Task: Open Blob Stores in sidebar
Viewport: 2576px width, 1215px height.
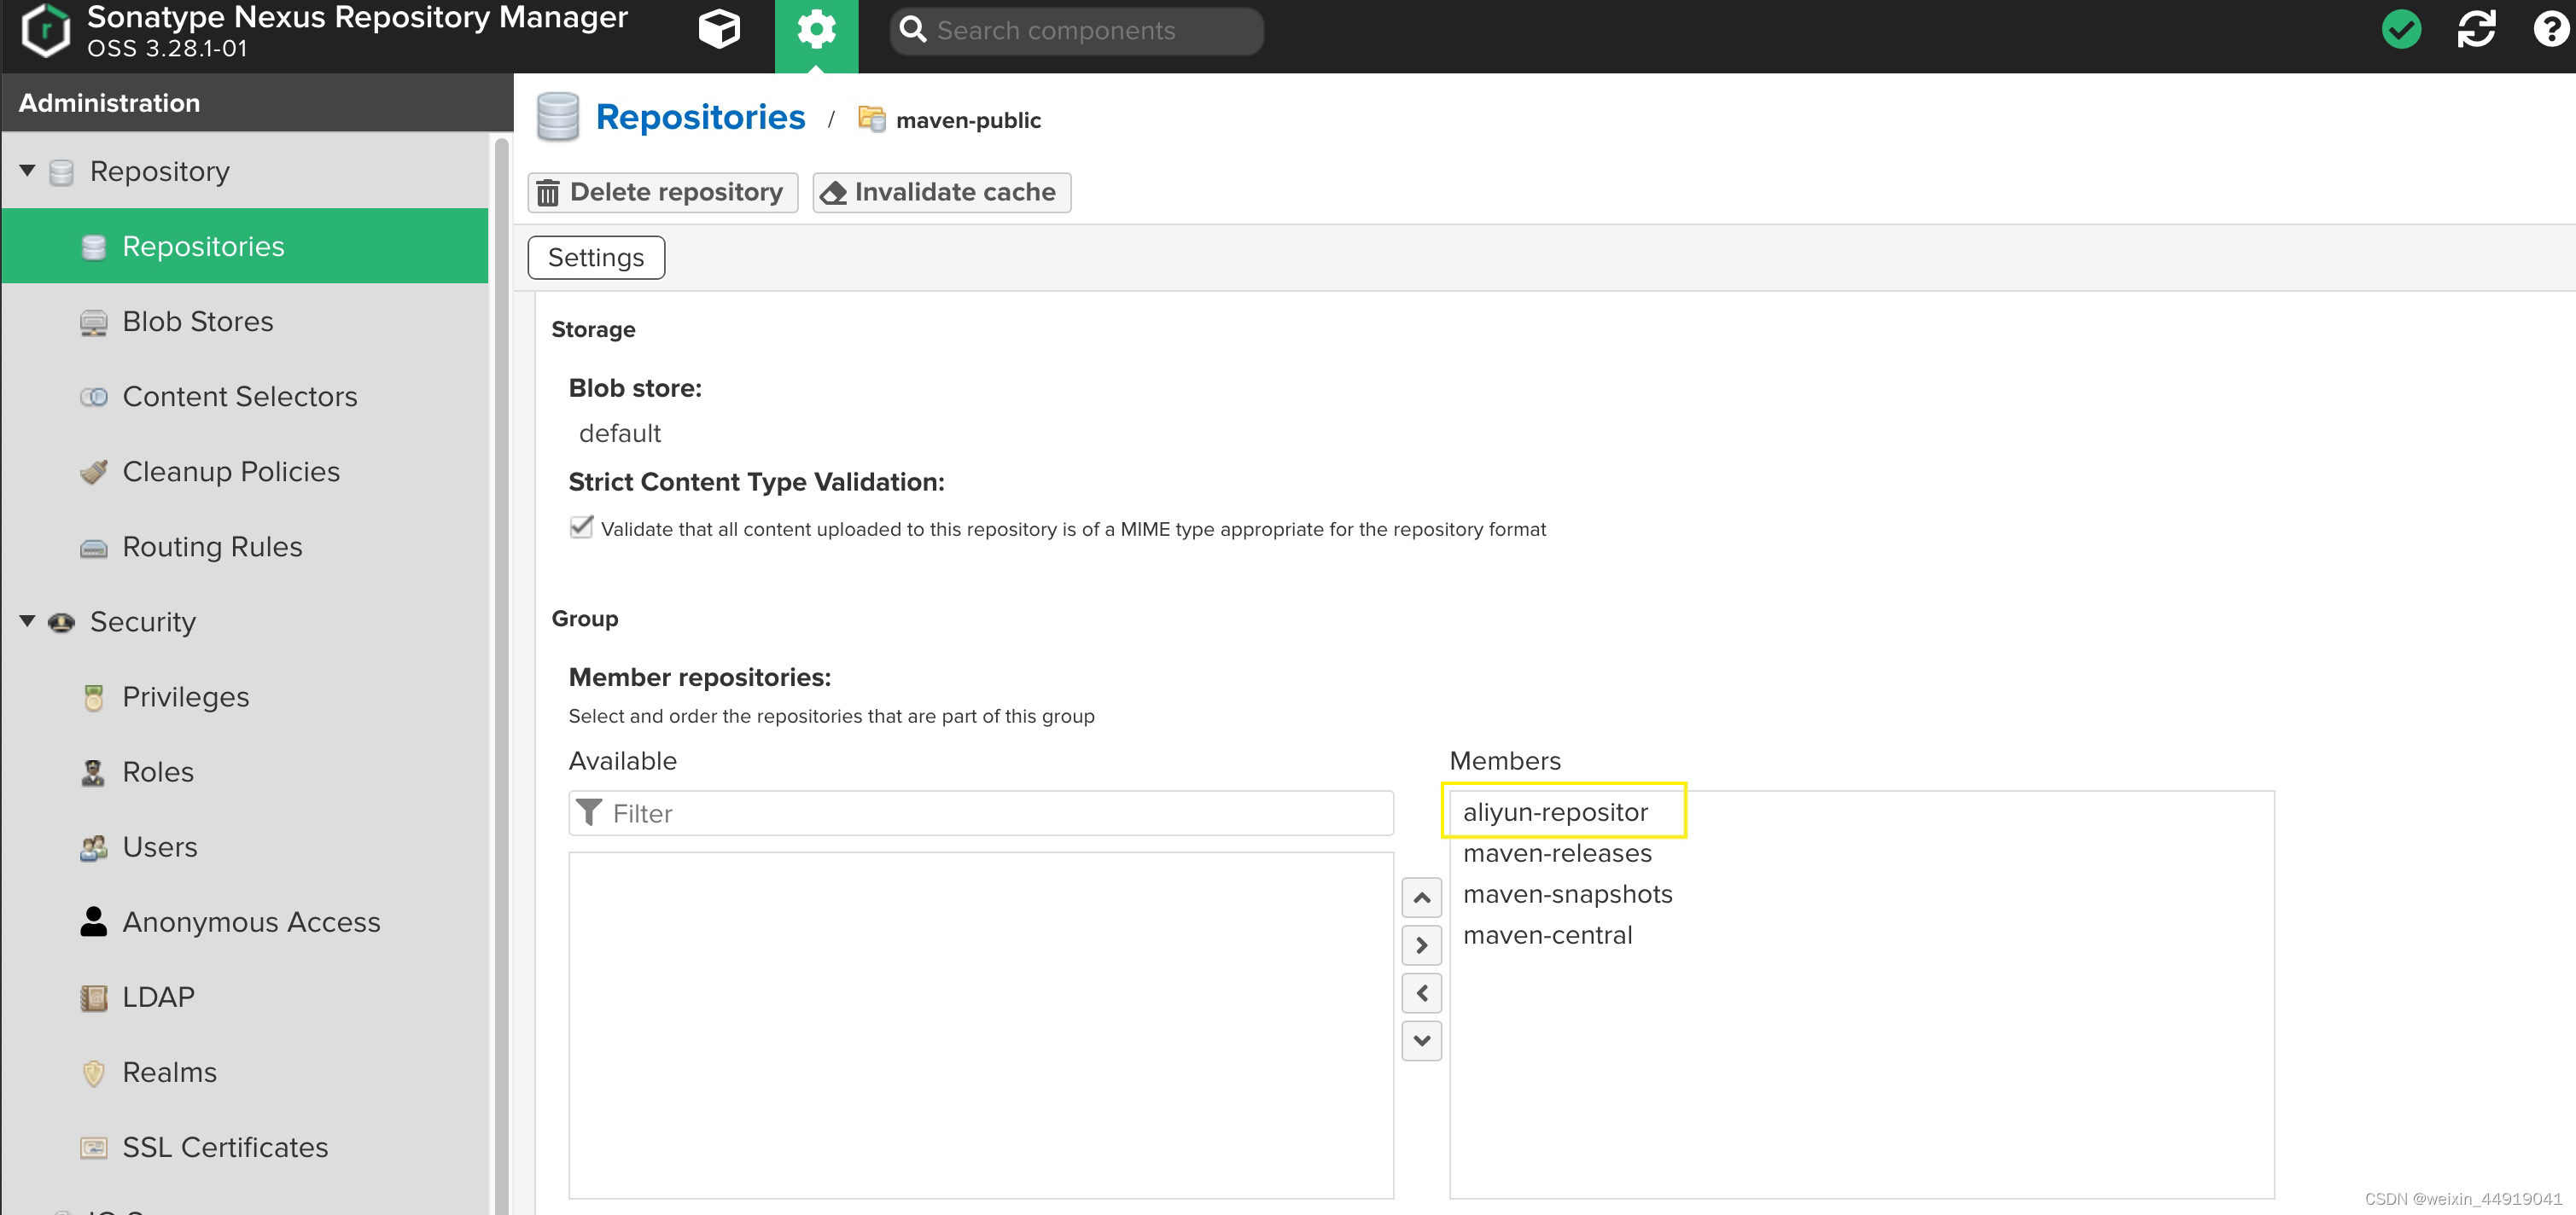Action: point(197,321)
